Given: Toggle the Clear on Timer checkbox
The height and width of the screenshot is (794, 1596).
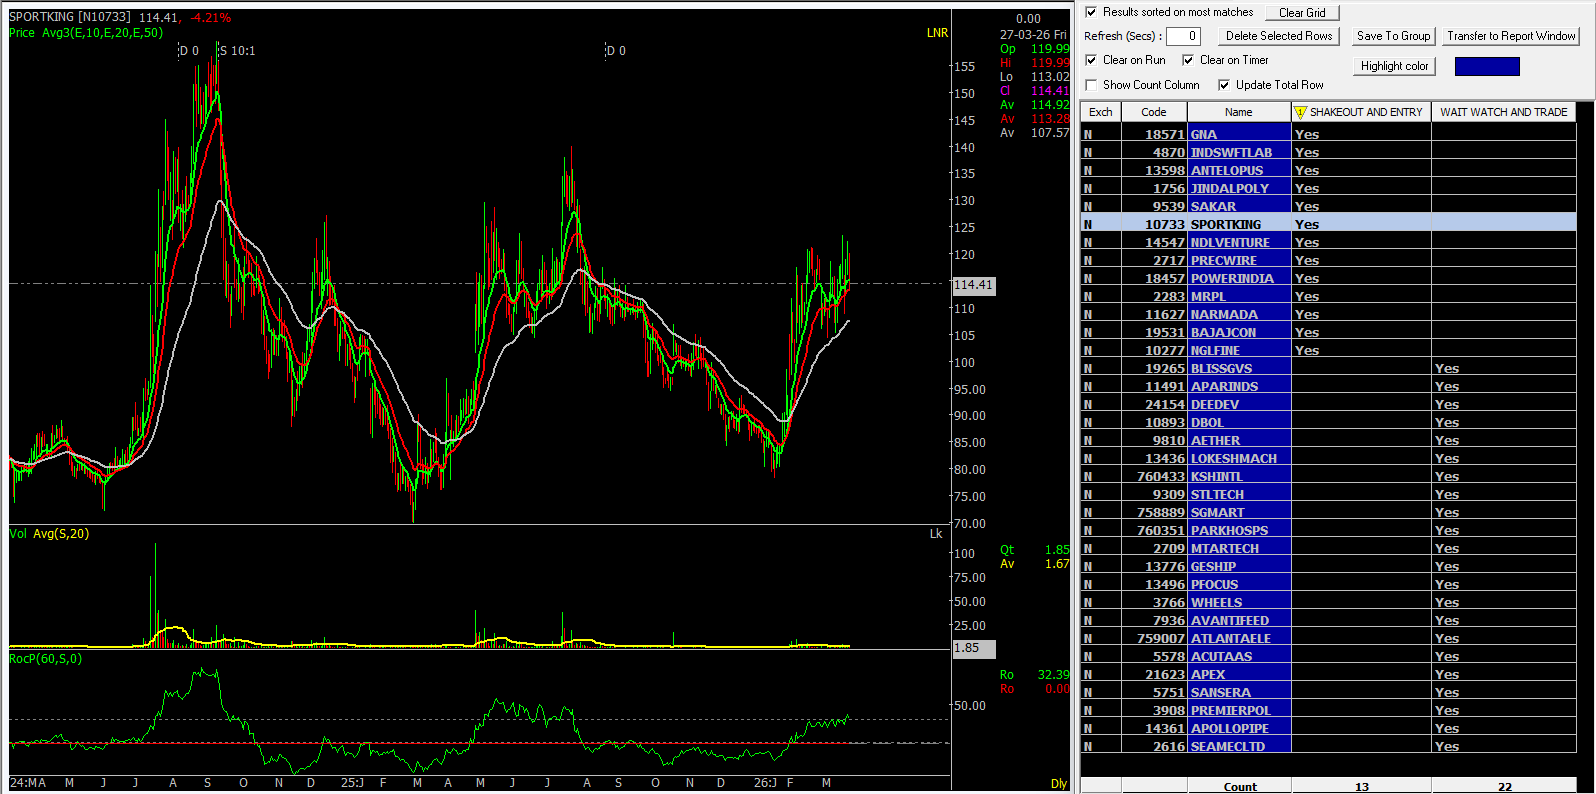Looking at the screenshot, I should click(x=1188, y=60).
